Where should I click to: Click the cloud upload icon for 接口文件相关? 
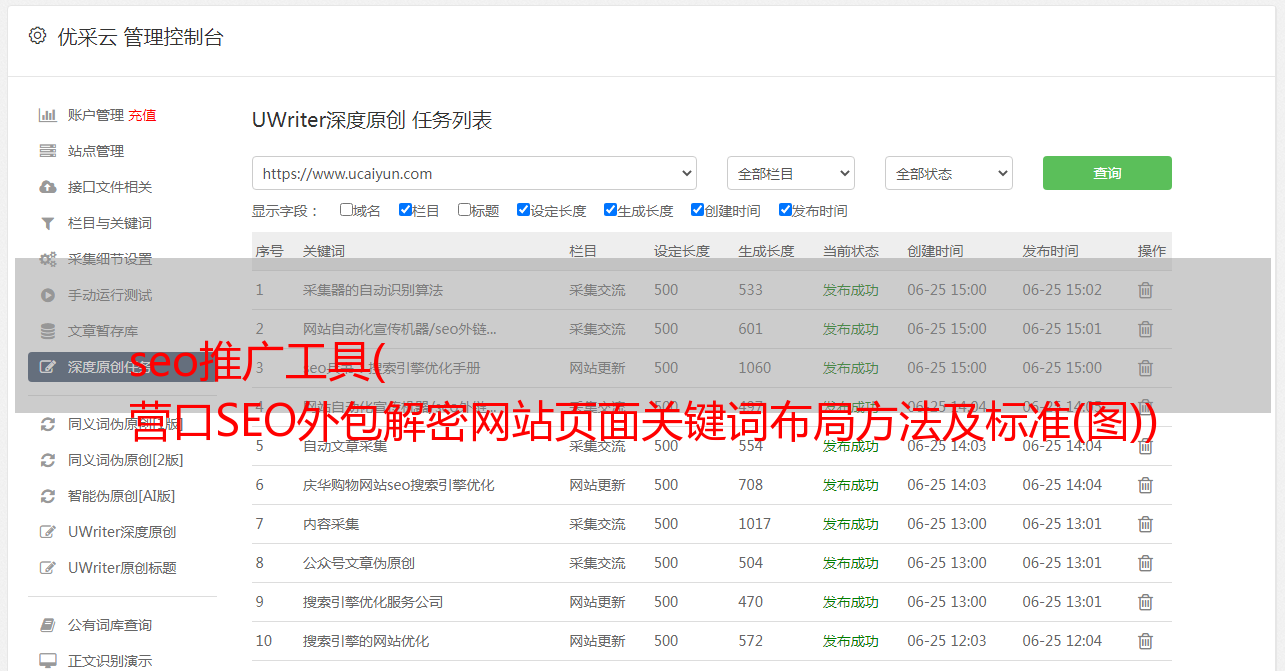[47, 187]
